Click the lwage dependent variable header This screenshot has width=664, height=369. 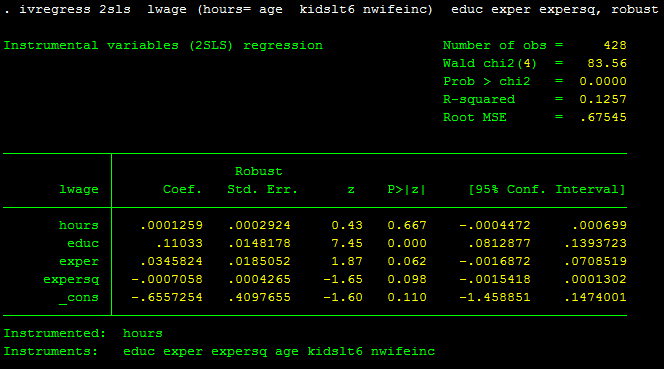(79, 189)
